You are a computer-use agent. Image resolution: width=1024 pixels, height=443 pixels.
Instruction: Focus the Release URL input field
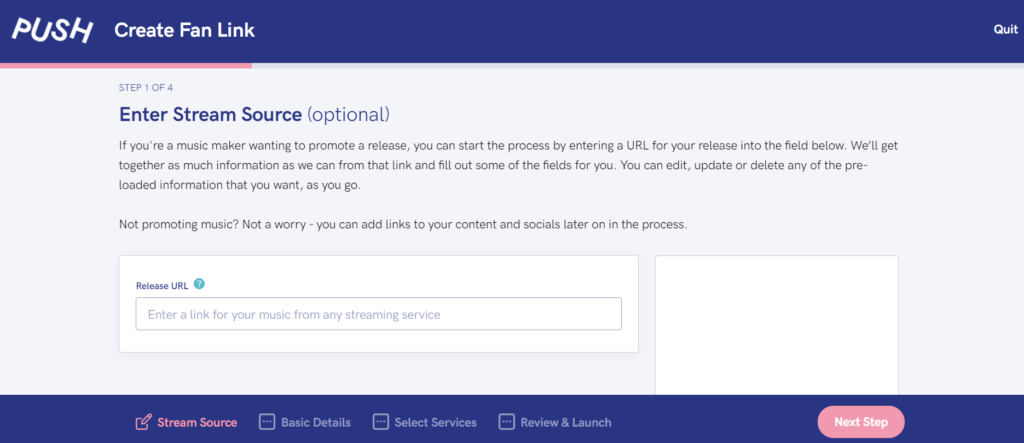click(x=379, y=314)
